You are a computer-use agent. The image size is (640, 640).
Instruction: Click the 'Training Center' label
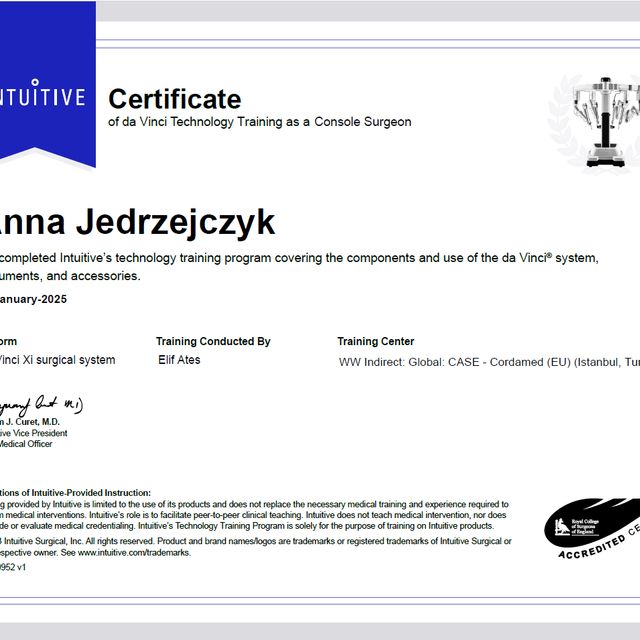[x=376, y=341]
